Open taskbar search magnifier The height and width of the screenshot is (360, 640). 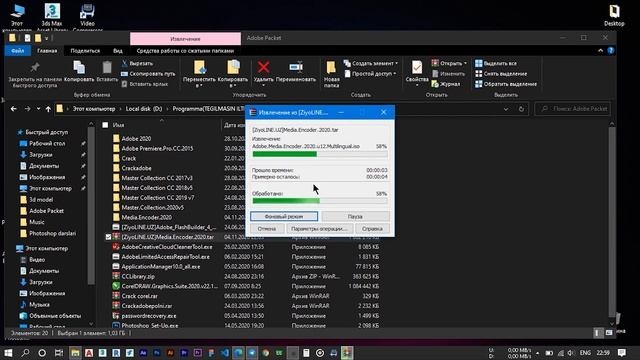25,353
